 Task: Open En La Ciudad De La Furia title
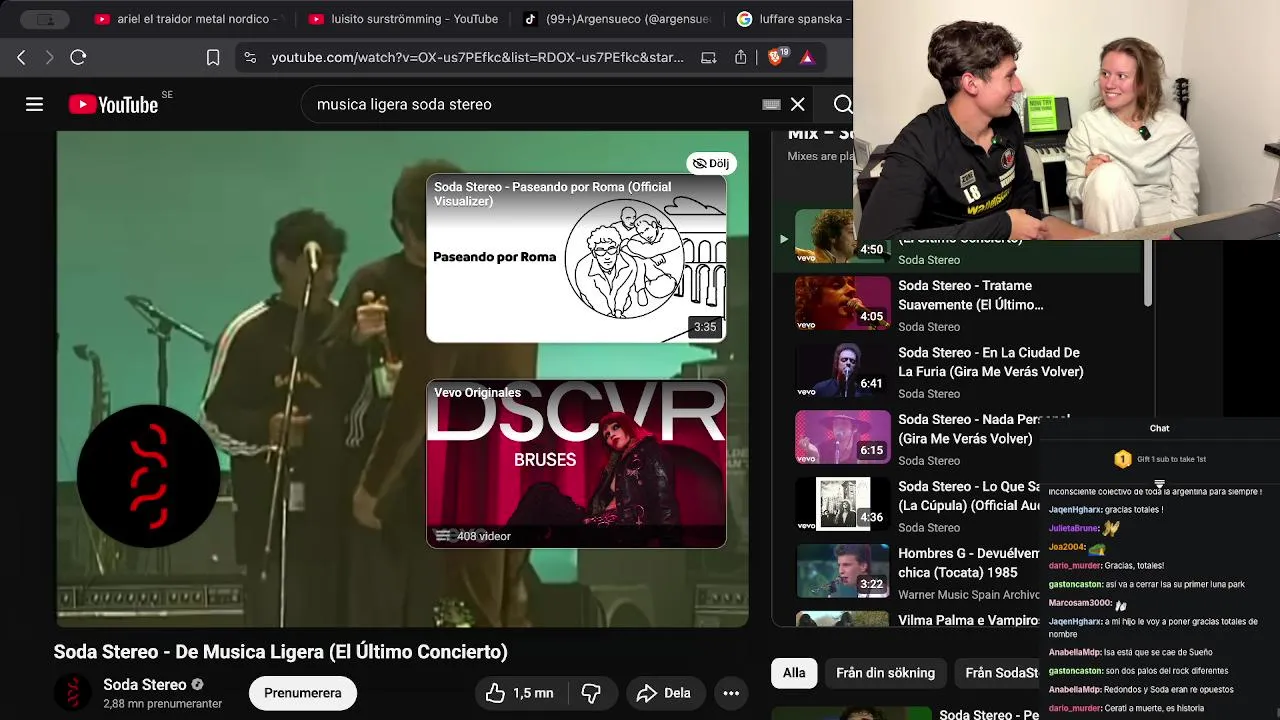[x=990, y=362]
